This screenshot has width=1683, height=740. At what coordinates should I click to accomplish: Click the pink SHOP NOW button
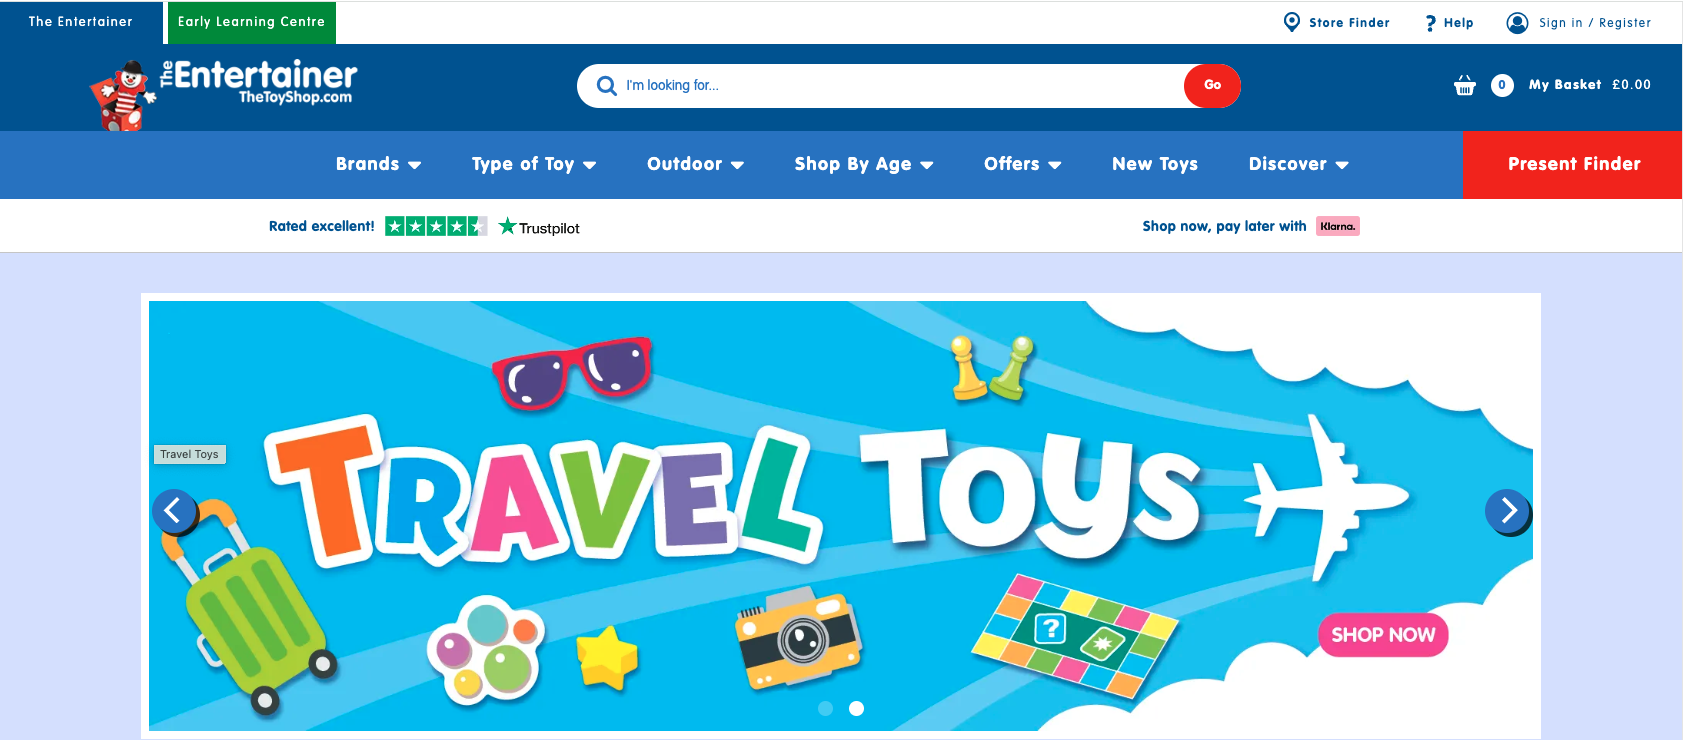[1383, 635]
